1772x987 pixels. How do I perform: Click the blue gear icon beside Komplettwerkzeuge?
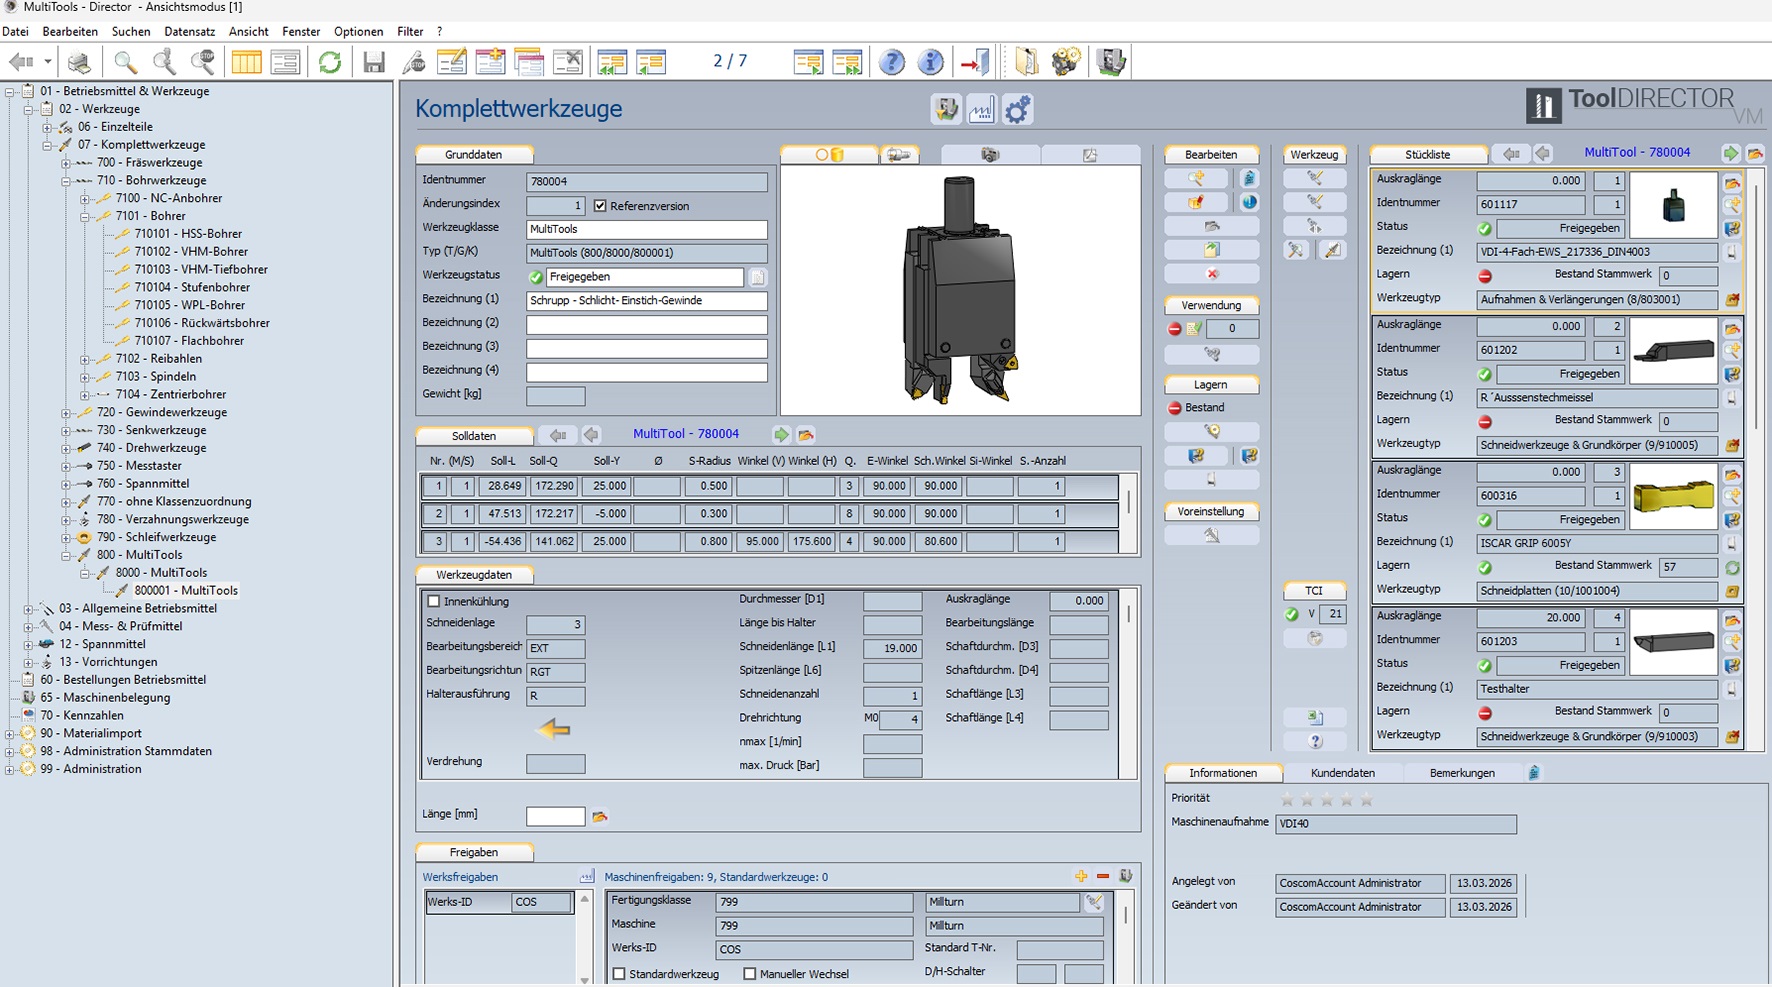pyautogui.click(x=1017, y=109)
